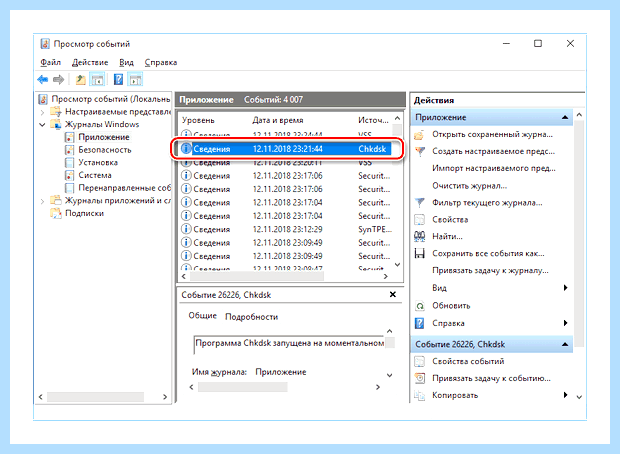Open the Файл menu
Image resolution: width=620 pixels, height=454 pixels.
click(x=51, y=62)
